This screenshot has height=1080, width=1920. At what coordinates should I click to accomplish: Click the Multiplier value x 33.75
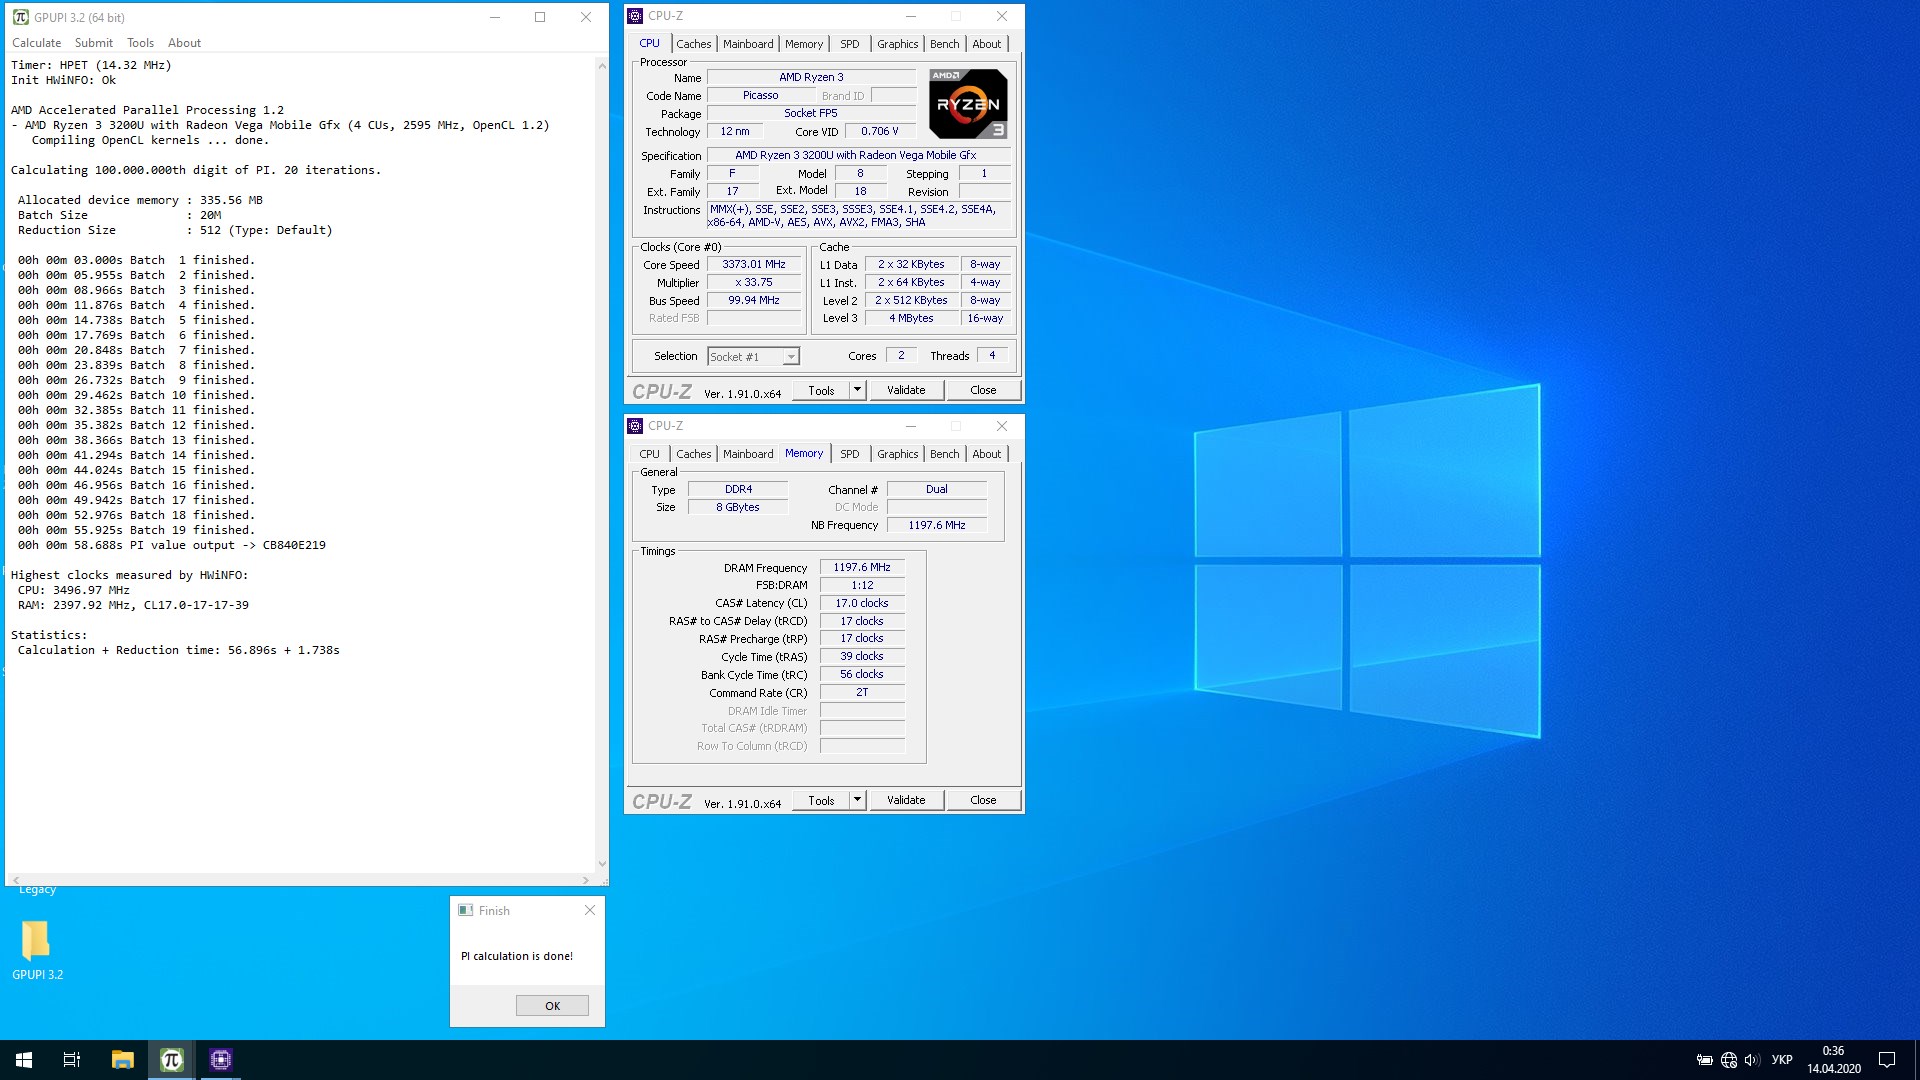(x=754, y=283)
